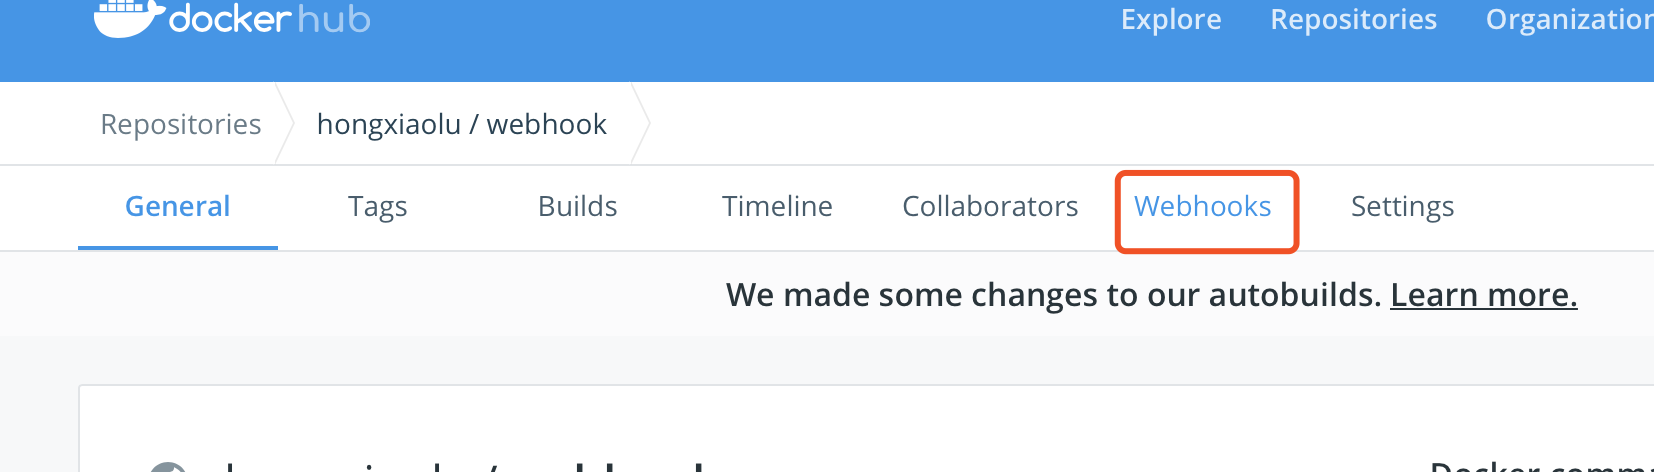Click the docker hub wordmark
The image size is (1654, 472).
(270, 18)
